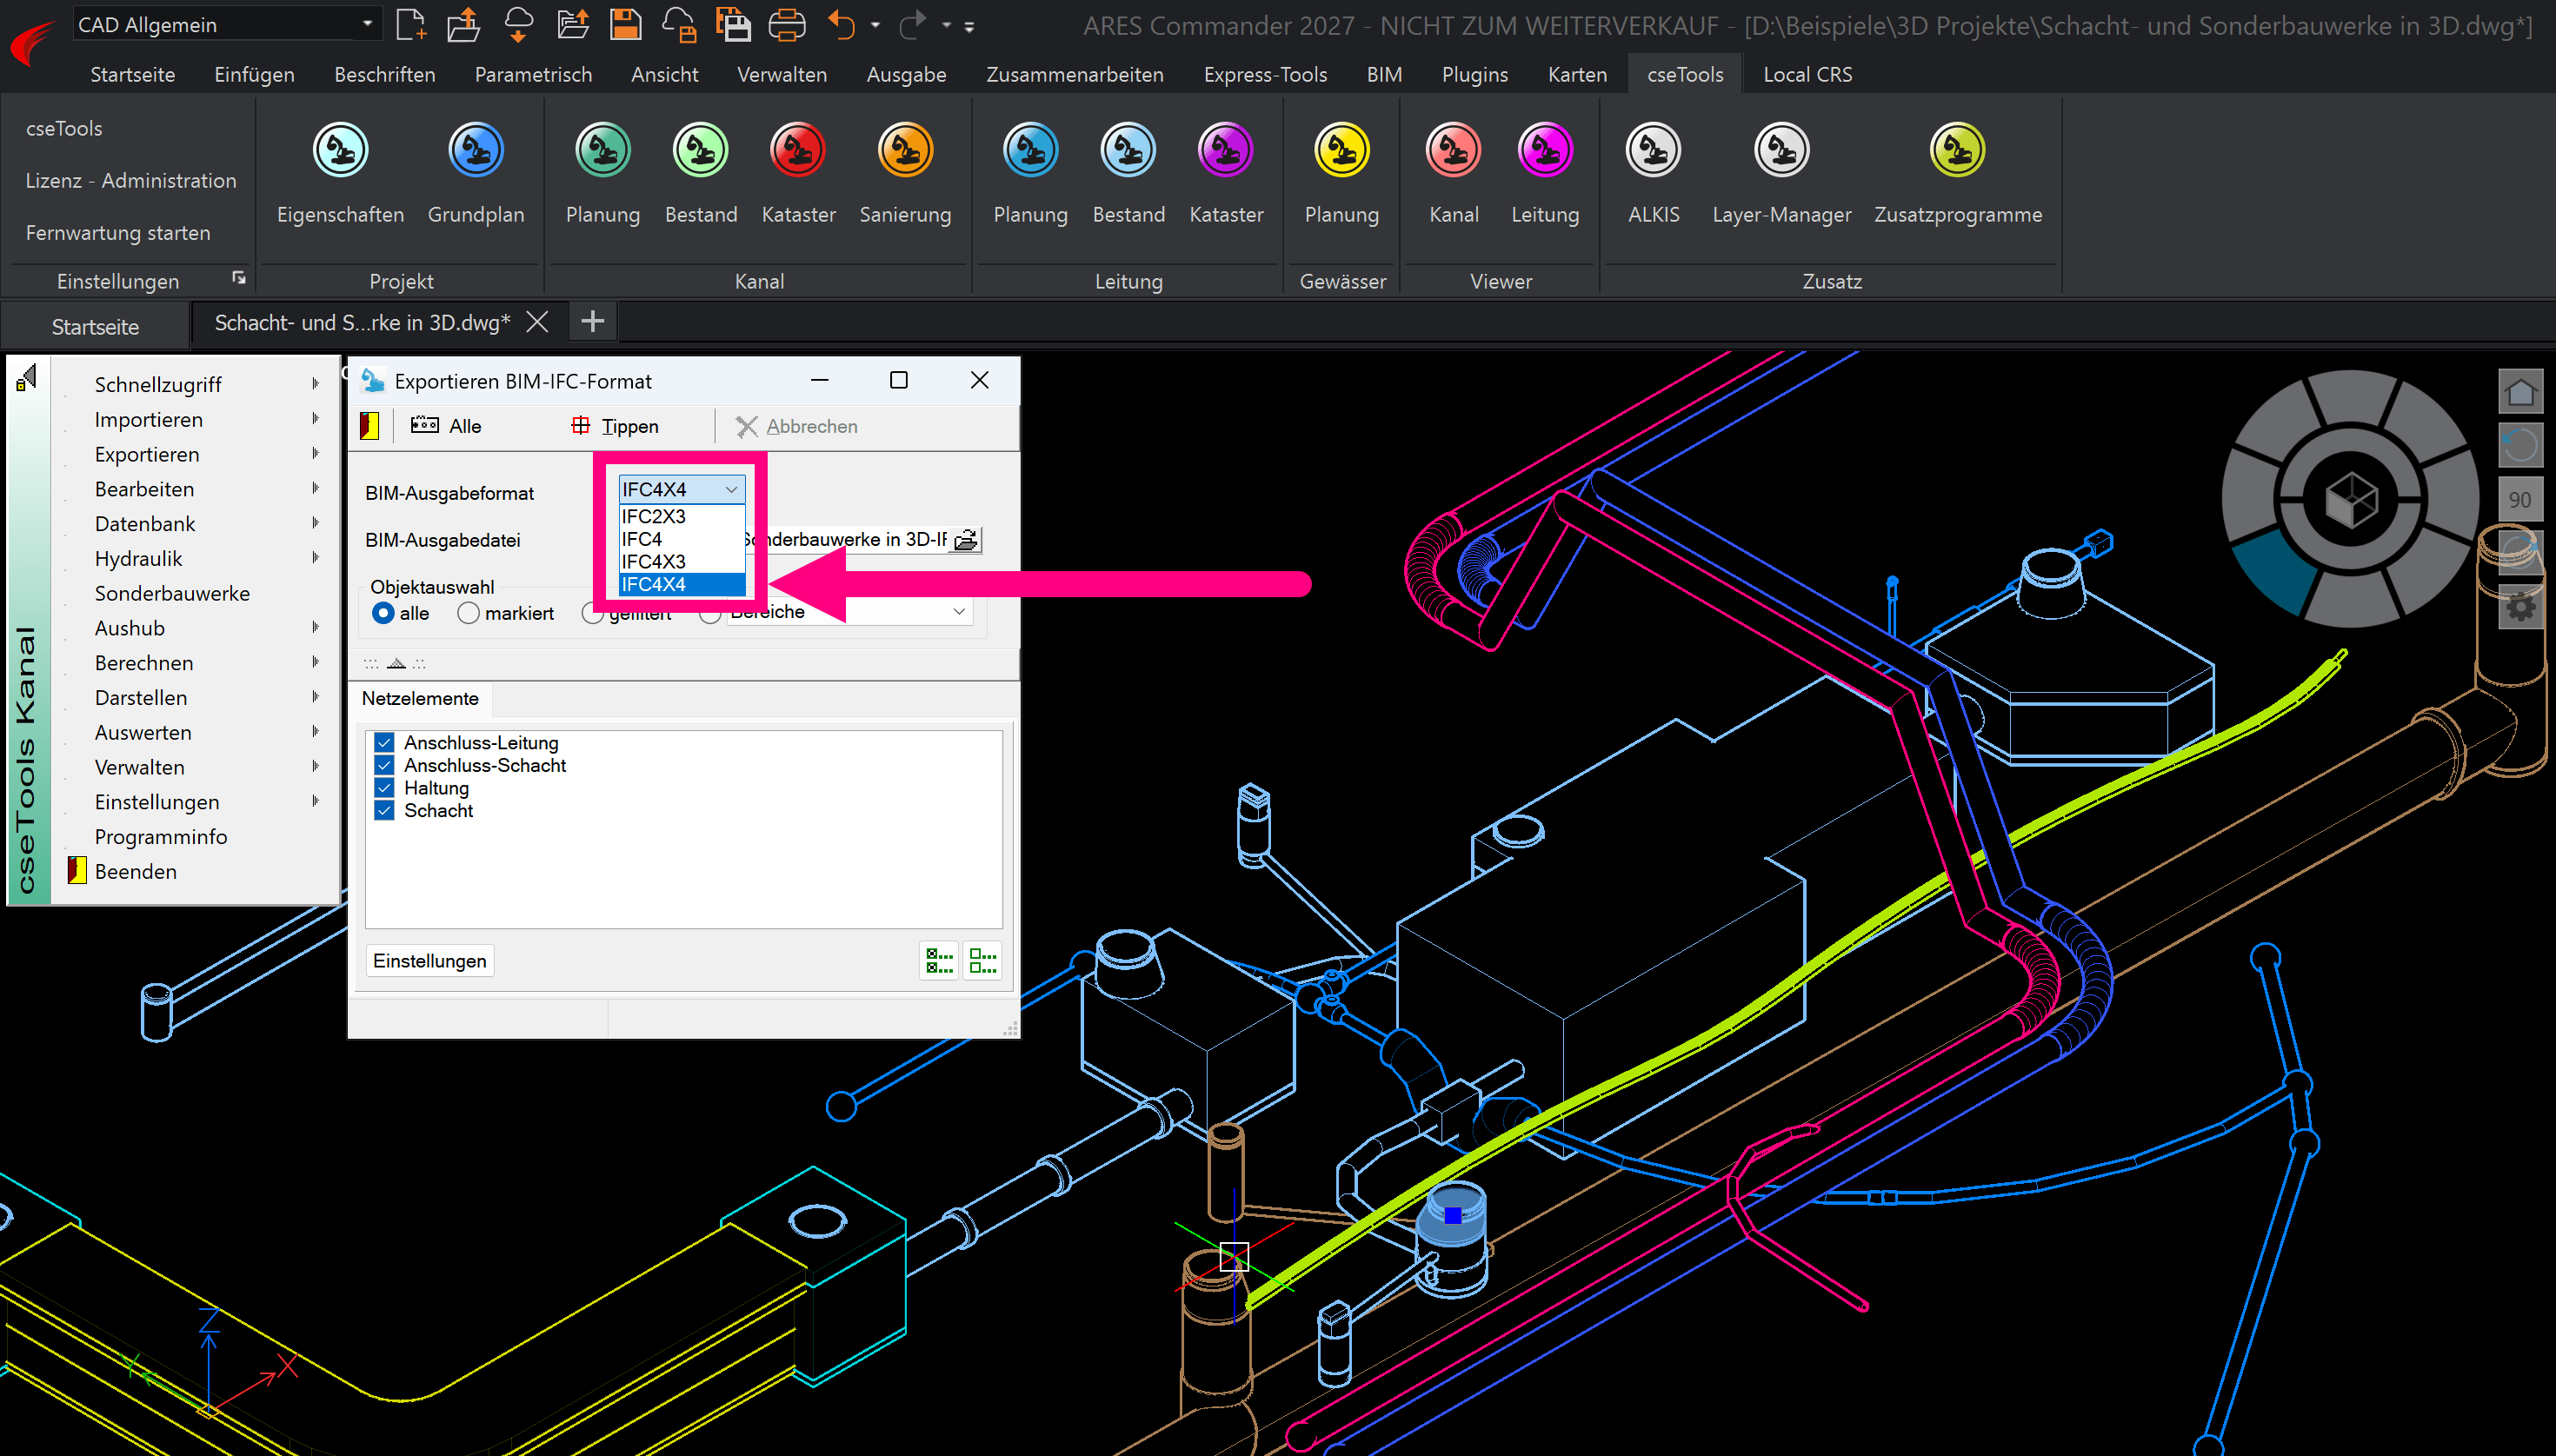
Task: Uncheck the Anschluss-Leitung checkbox
Action: coord(384,743)
